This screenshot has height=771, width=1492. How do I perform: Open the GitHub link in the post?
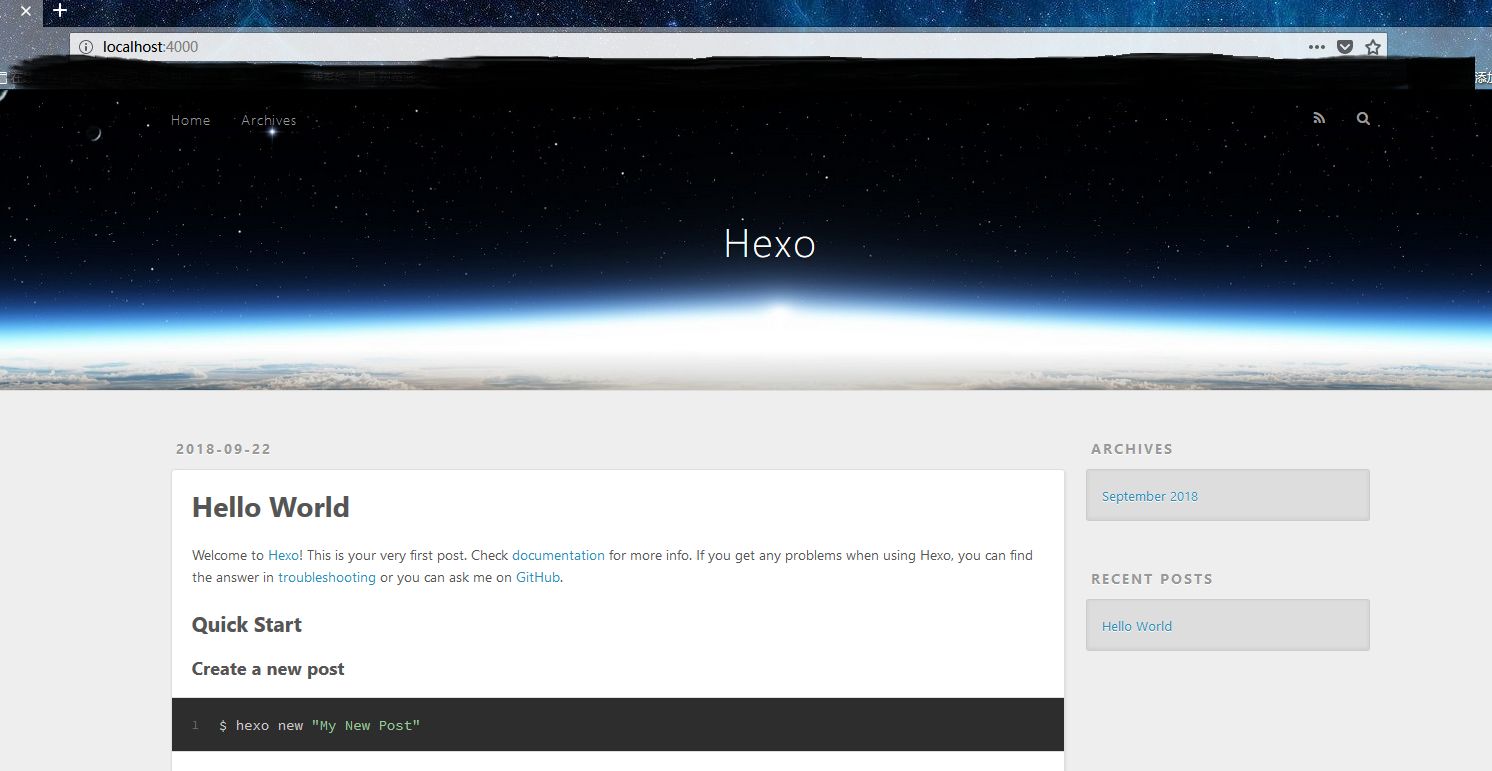(538, 577)
